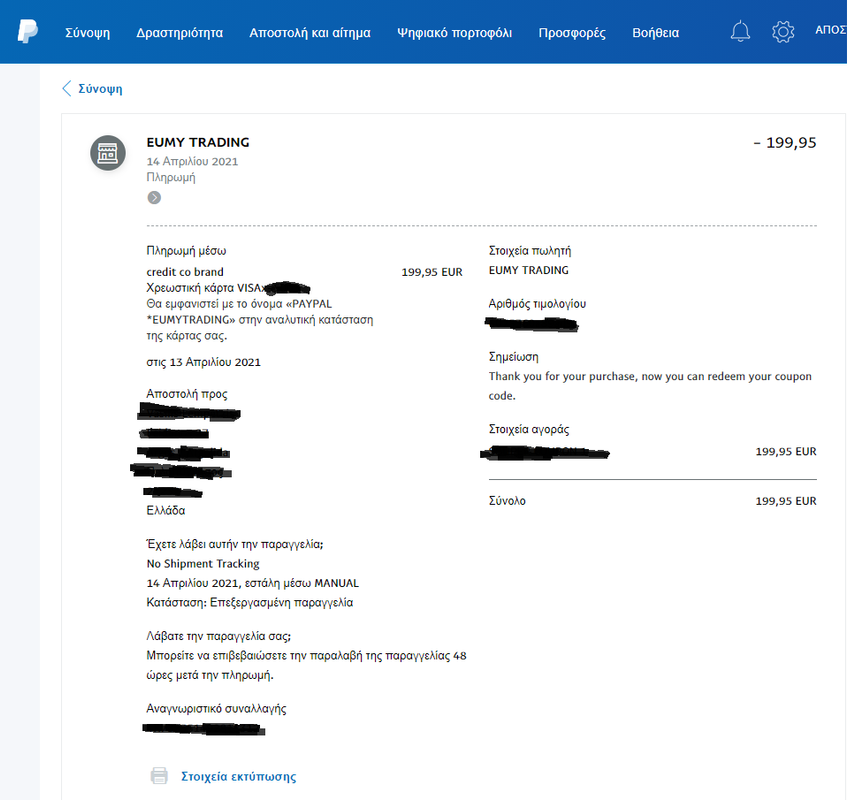
Task: Click the Στοιχεία πωλητή heading
Action: click(529, 250)
